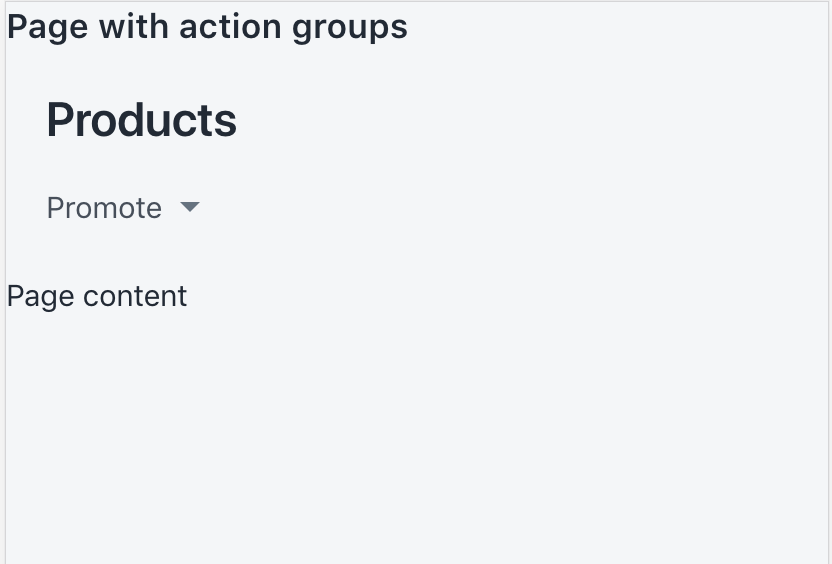Click the "Page content" text
The width and height of the screenshot is (832, 564).
(x=97, y=296)
